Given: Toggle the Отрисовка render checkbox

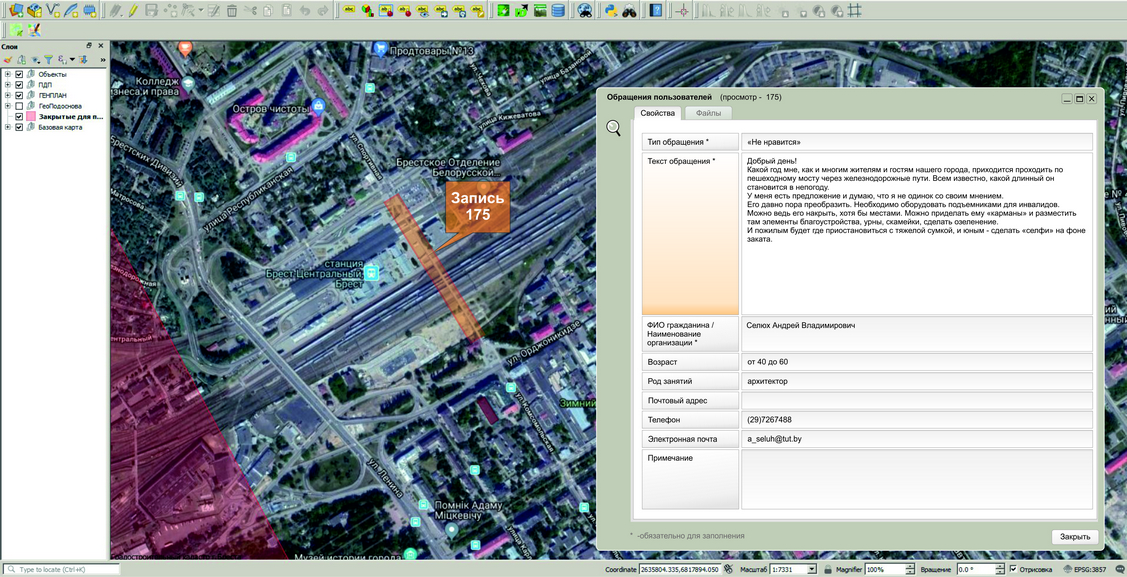Looking at the screenshot, I should pyautogui.click(x=1013, y=569).
